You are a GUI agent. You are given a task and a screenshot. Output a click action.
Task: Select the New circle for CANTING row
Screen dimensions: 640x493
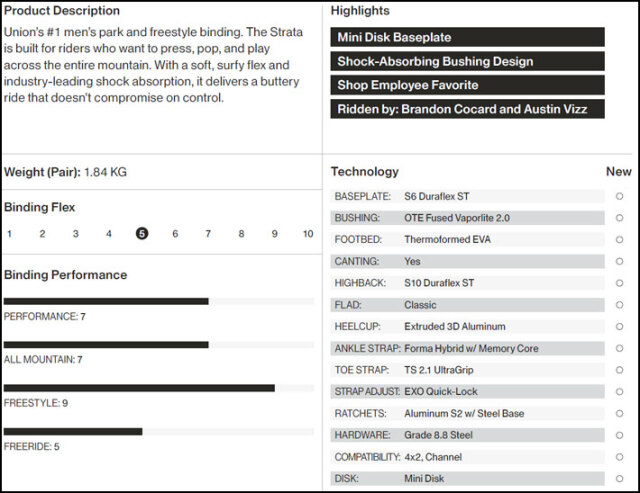[x=619, y=261]
